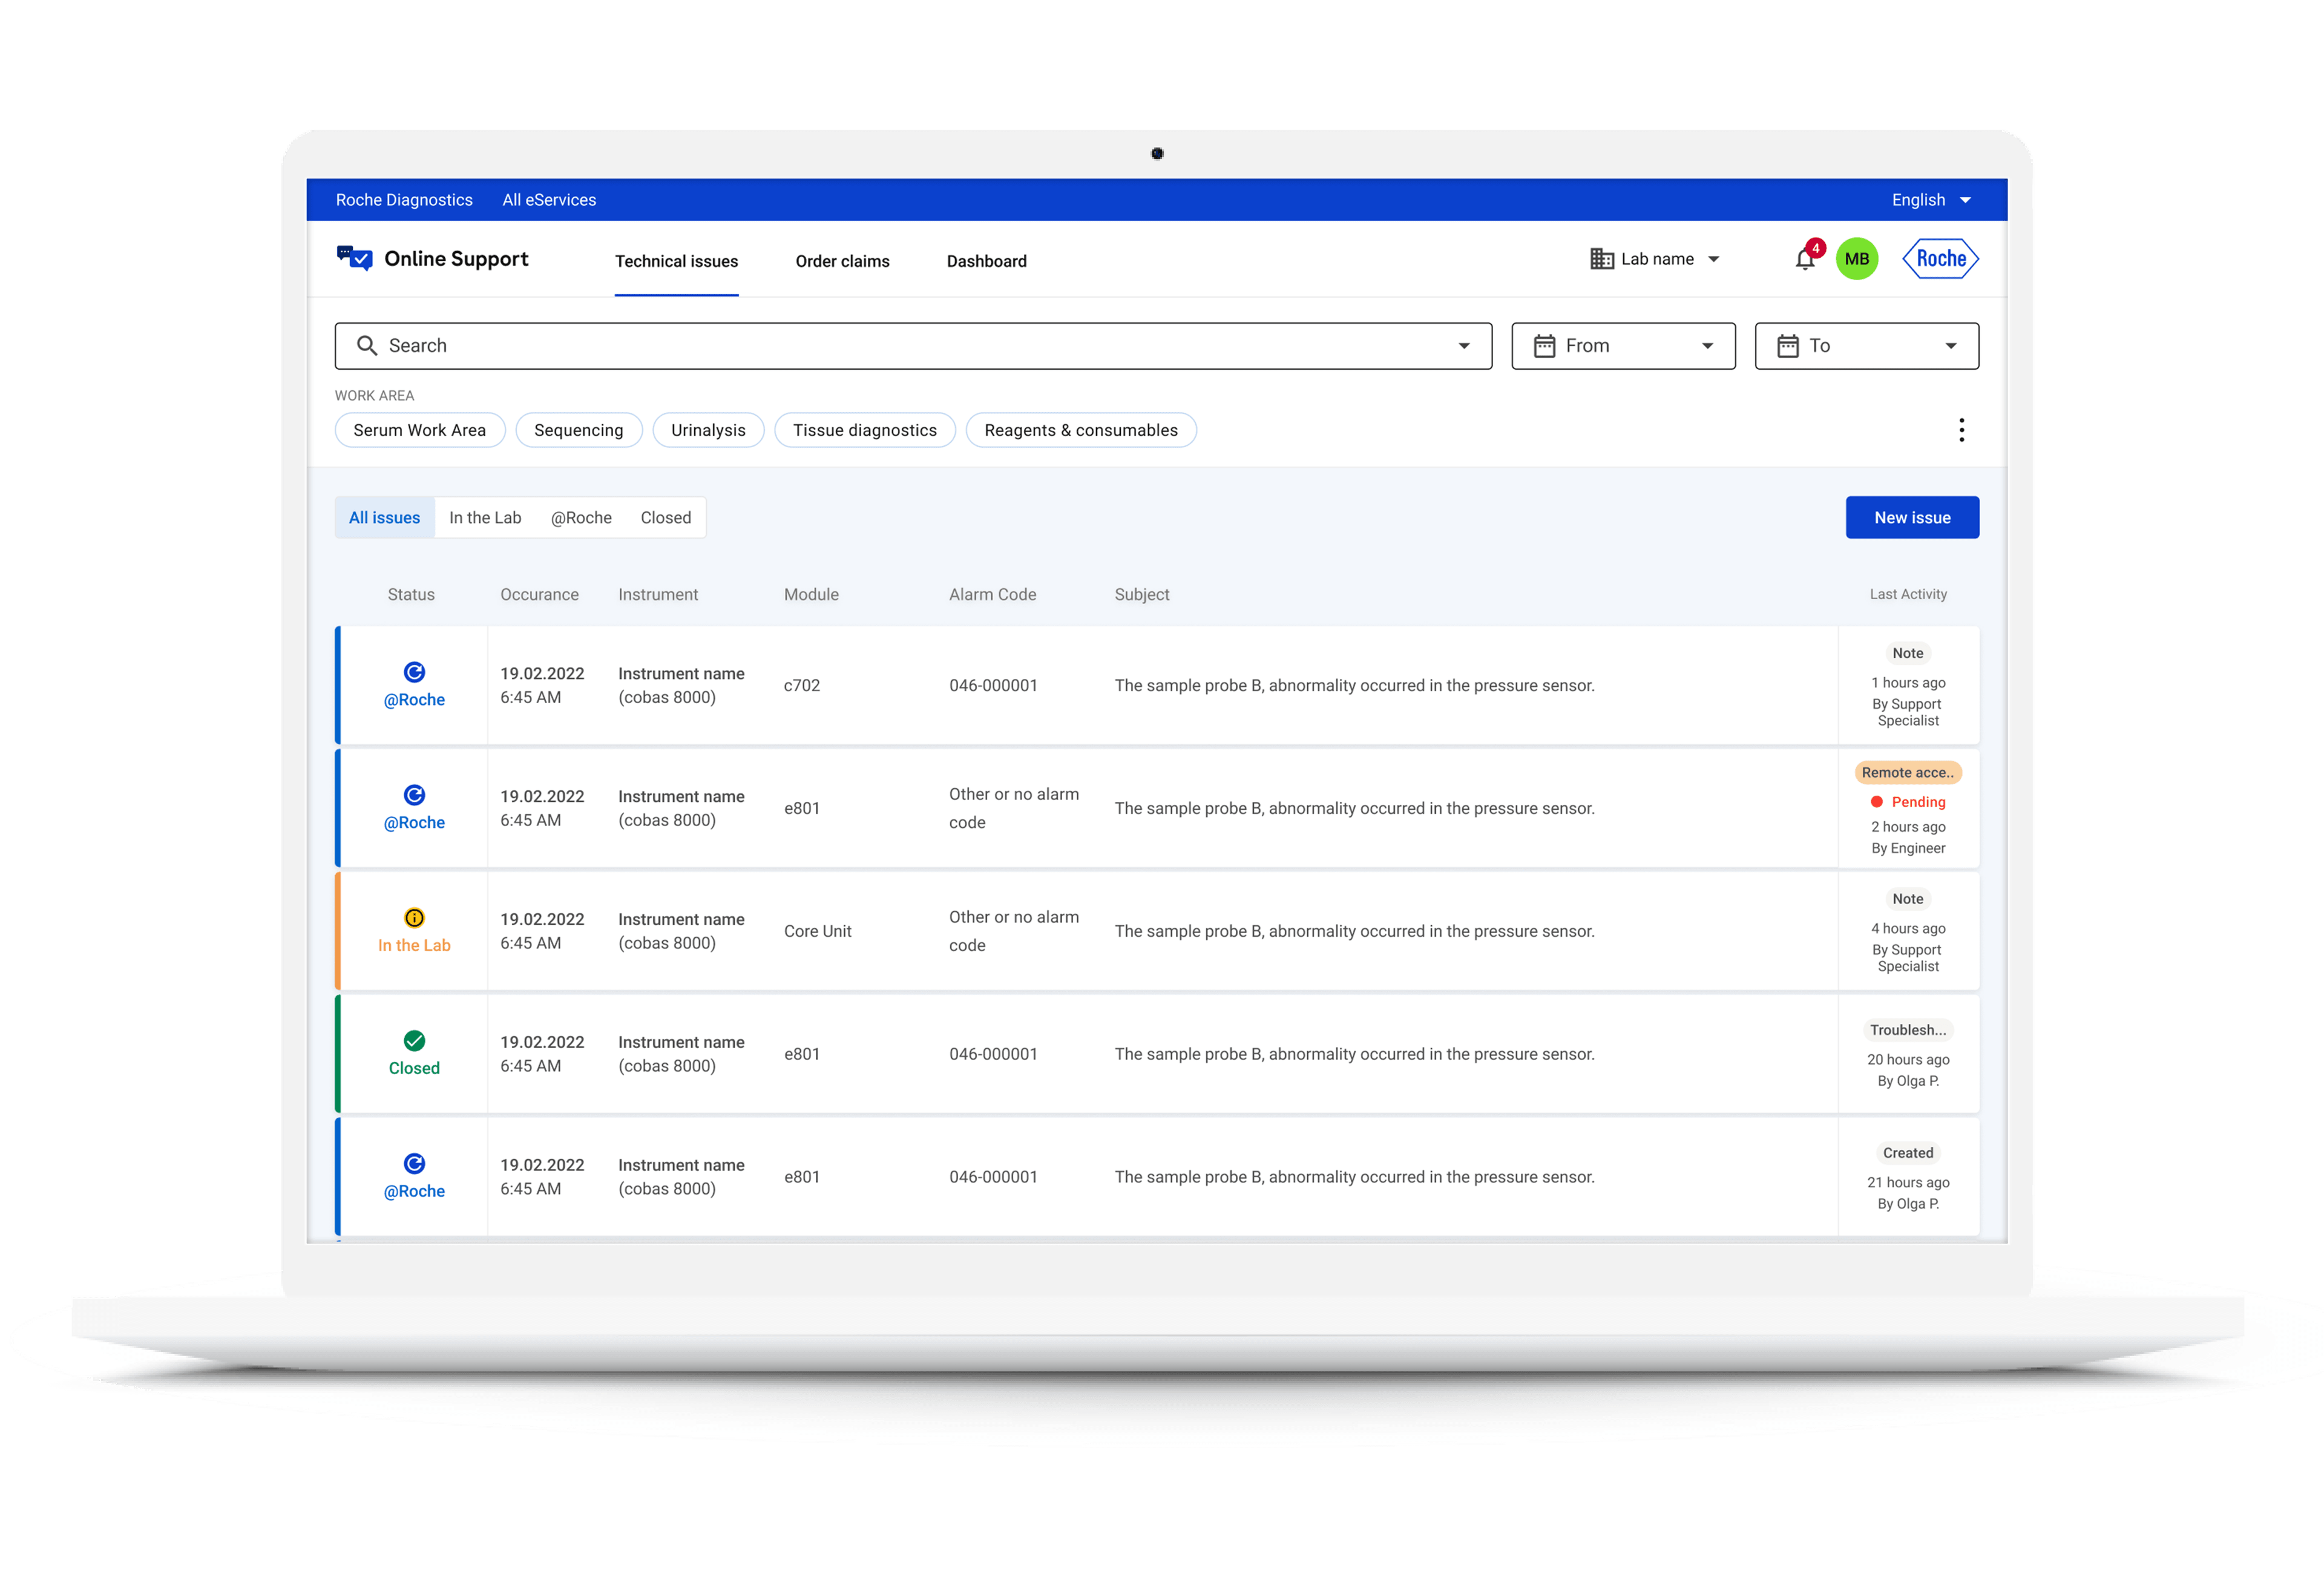Click the Roche hexagon logo
This screenshot has width=2324, height=1577.
pyautogui.click(x=1940, y=259)
